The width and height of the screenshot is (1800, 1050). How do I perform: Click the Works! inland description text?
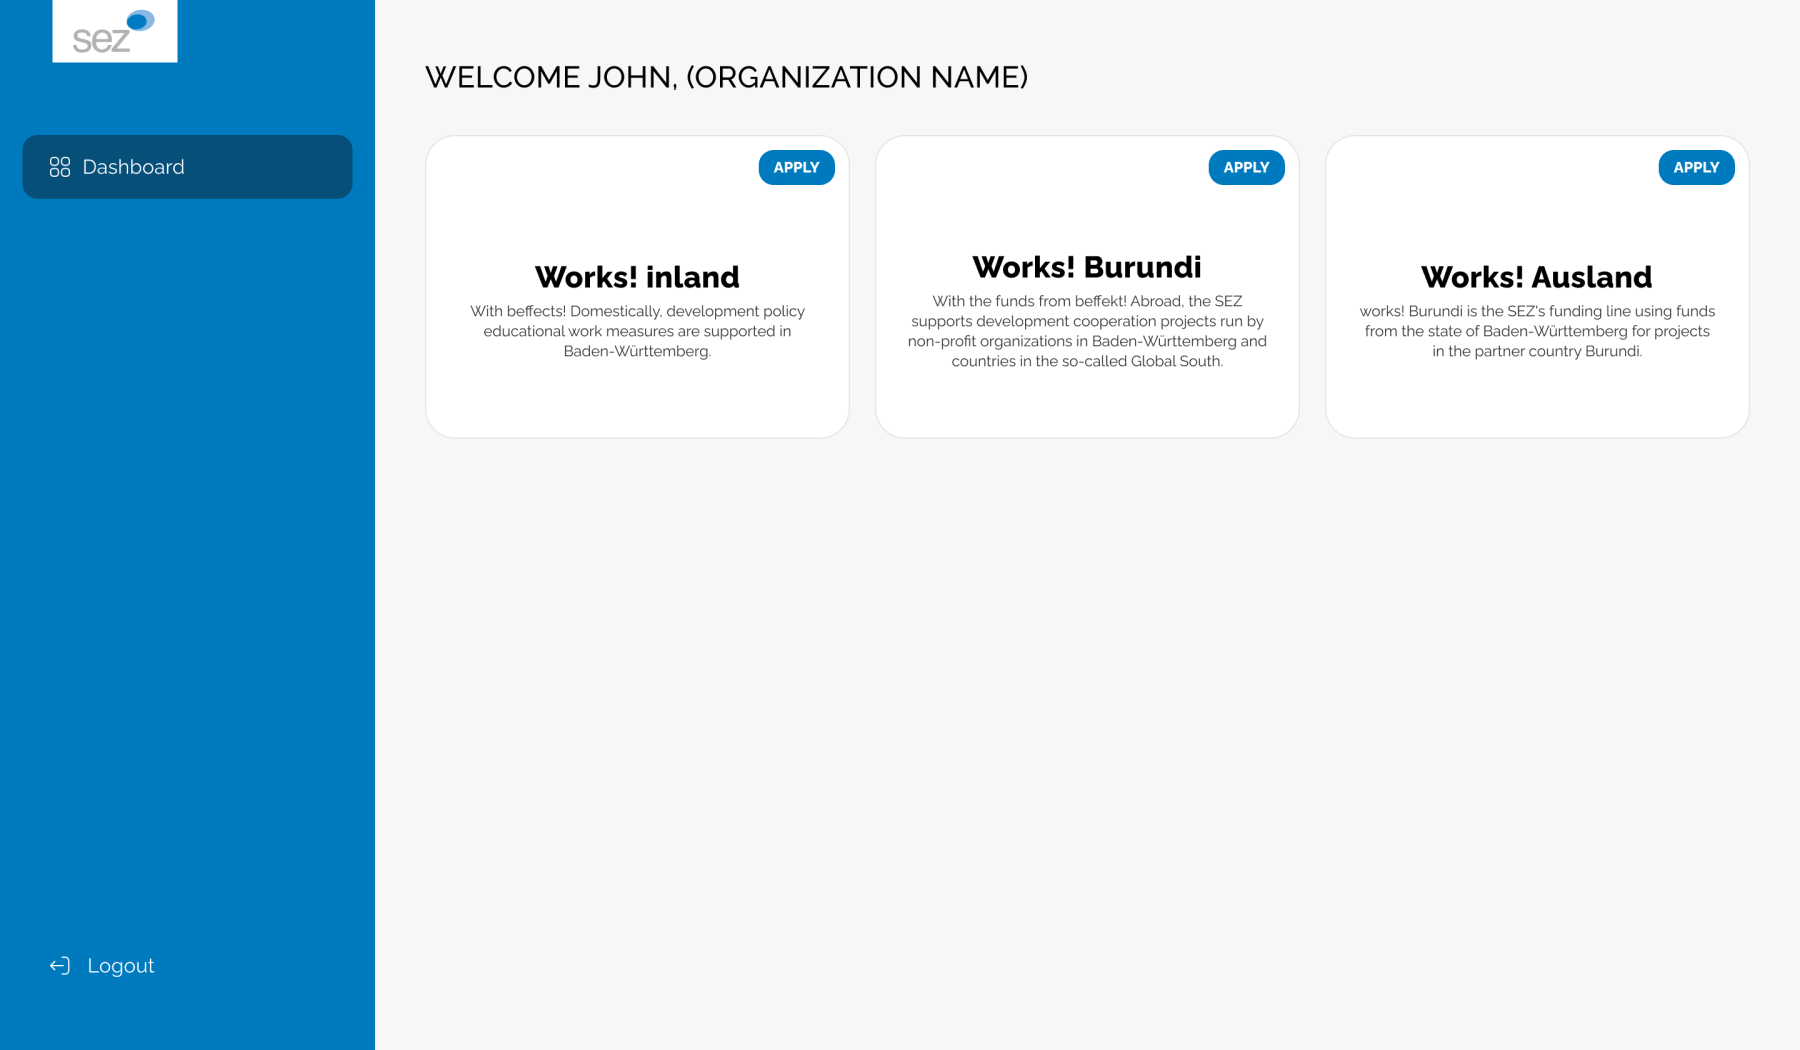coord(637,331)
